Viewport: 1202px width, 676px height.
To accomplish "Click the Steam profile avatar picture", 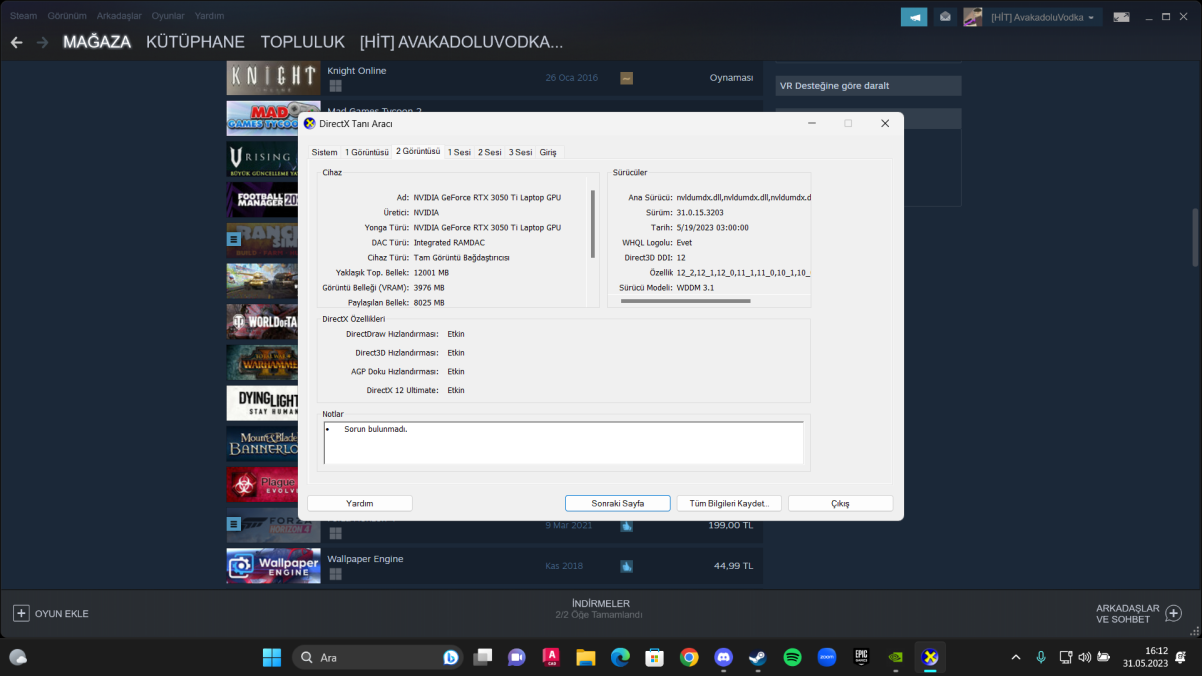I will (x=972, y=17).
